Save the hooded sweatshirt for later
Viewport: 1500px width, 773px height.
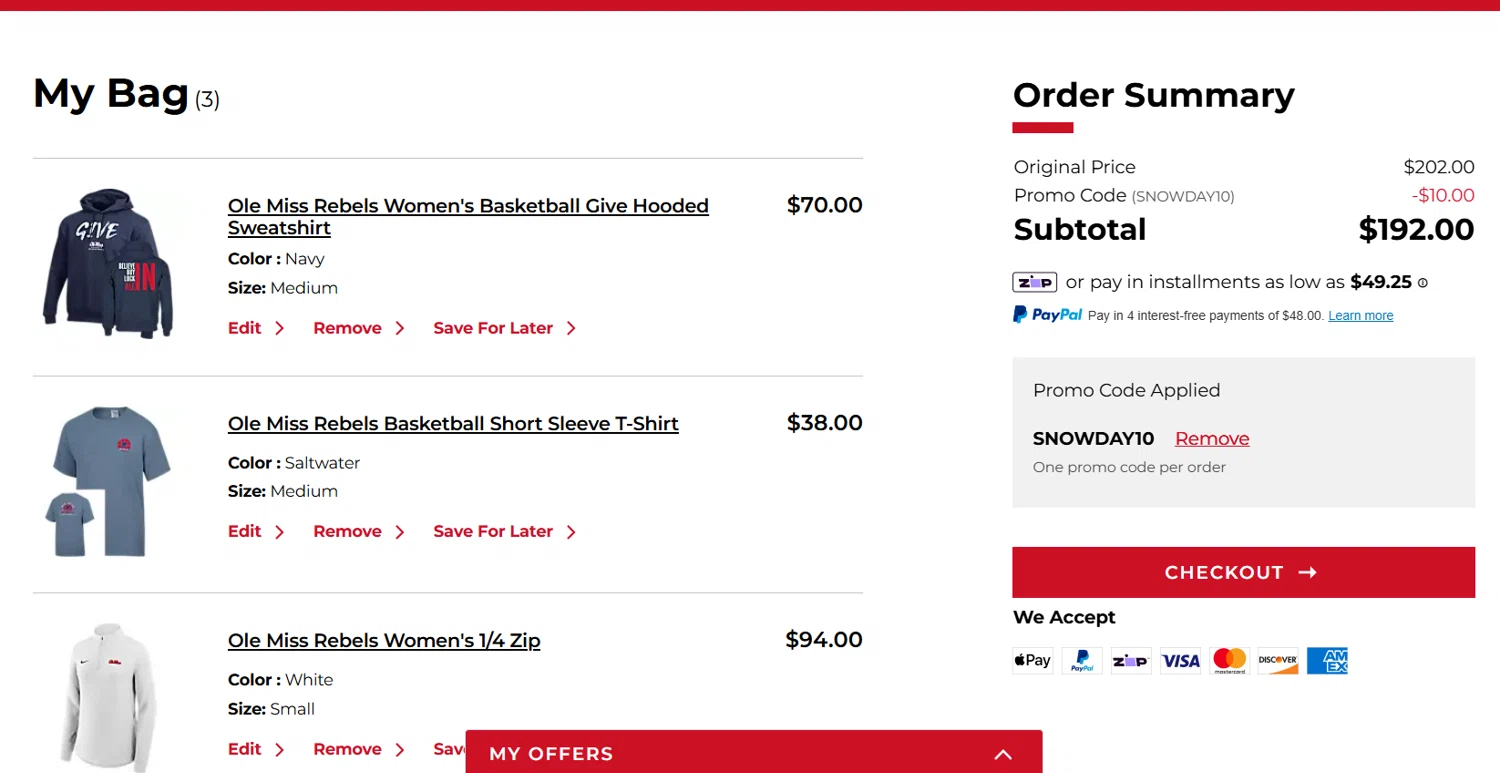coord(493,328)
